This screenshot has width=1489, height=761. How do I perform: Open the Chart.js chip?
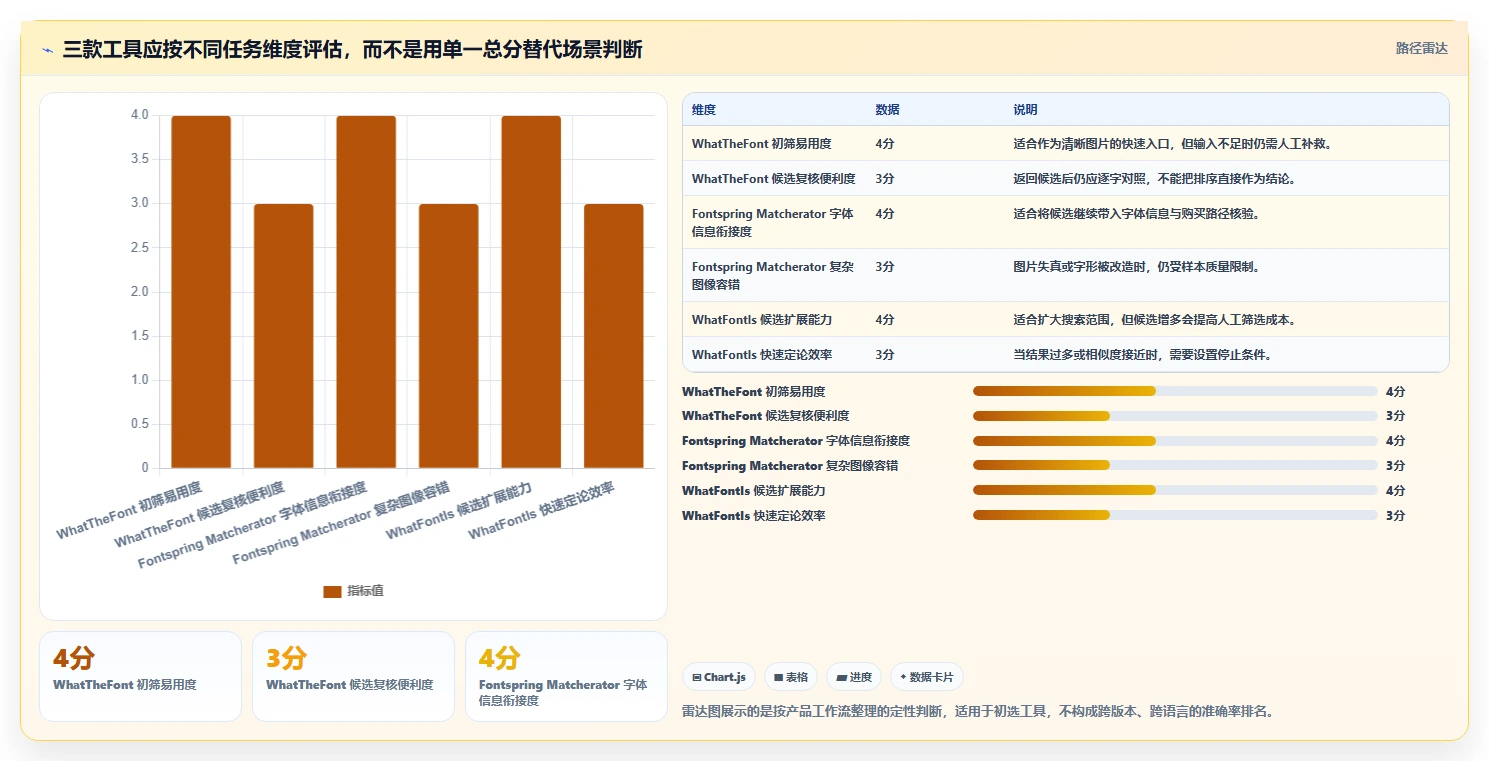coord(719,677)
